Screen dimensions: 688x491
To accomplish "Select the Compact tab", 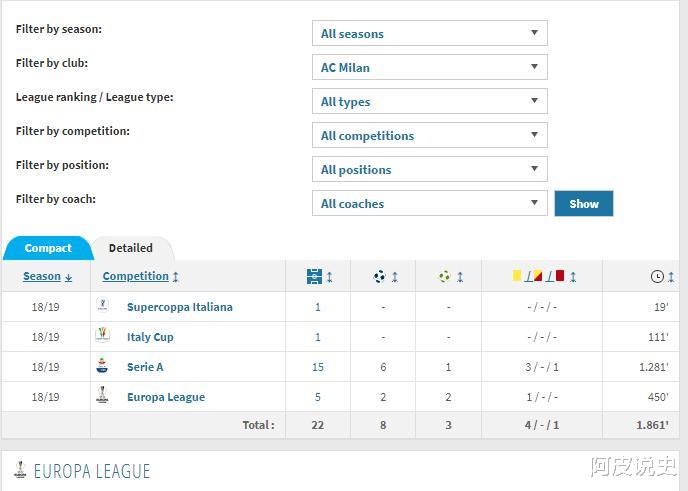I will click(x=48, y=248).
